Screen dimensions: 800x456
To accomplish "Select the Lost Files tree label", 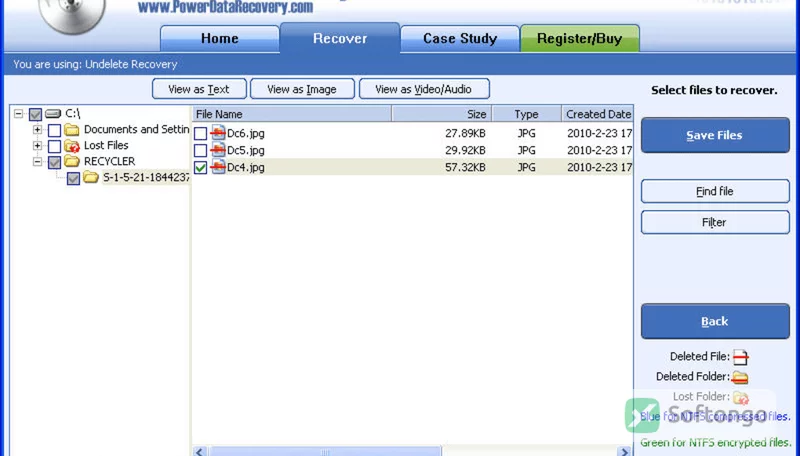I will pyautogui.click(x=106, y=145).
